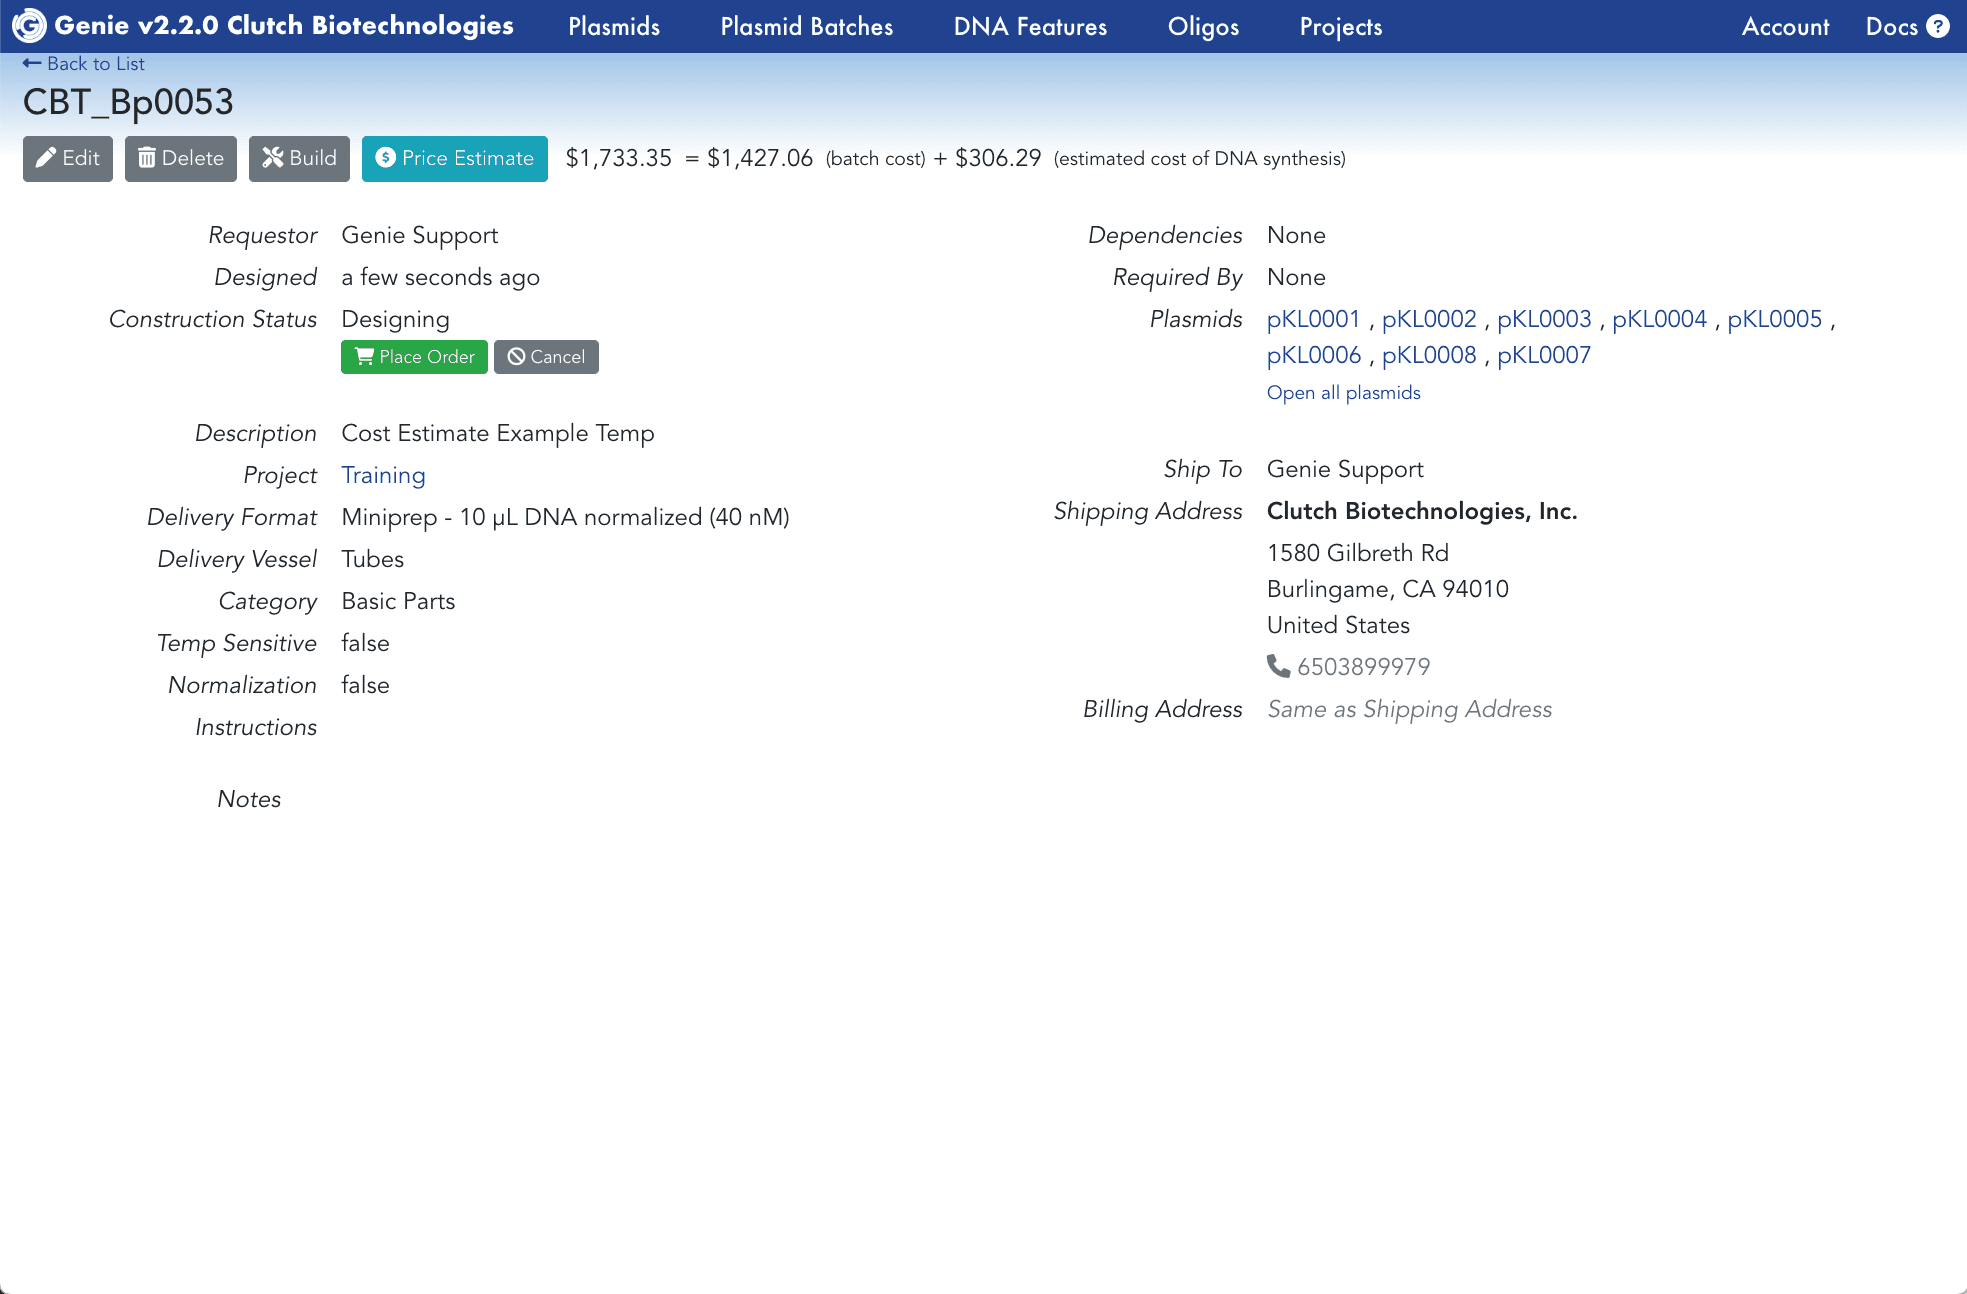Open the Projects menu item
Image resolution: width=1967 pixels, height=1294 pixels.
click(1340, 27)
